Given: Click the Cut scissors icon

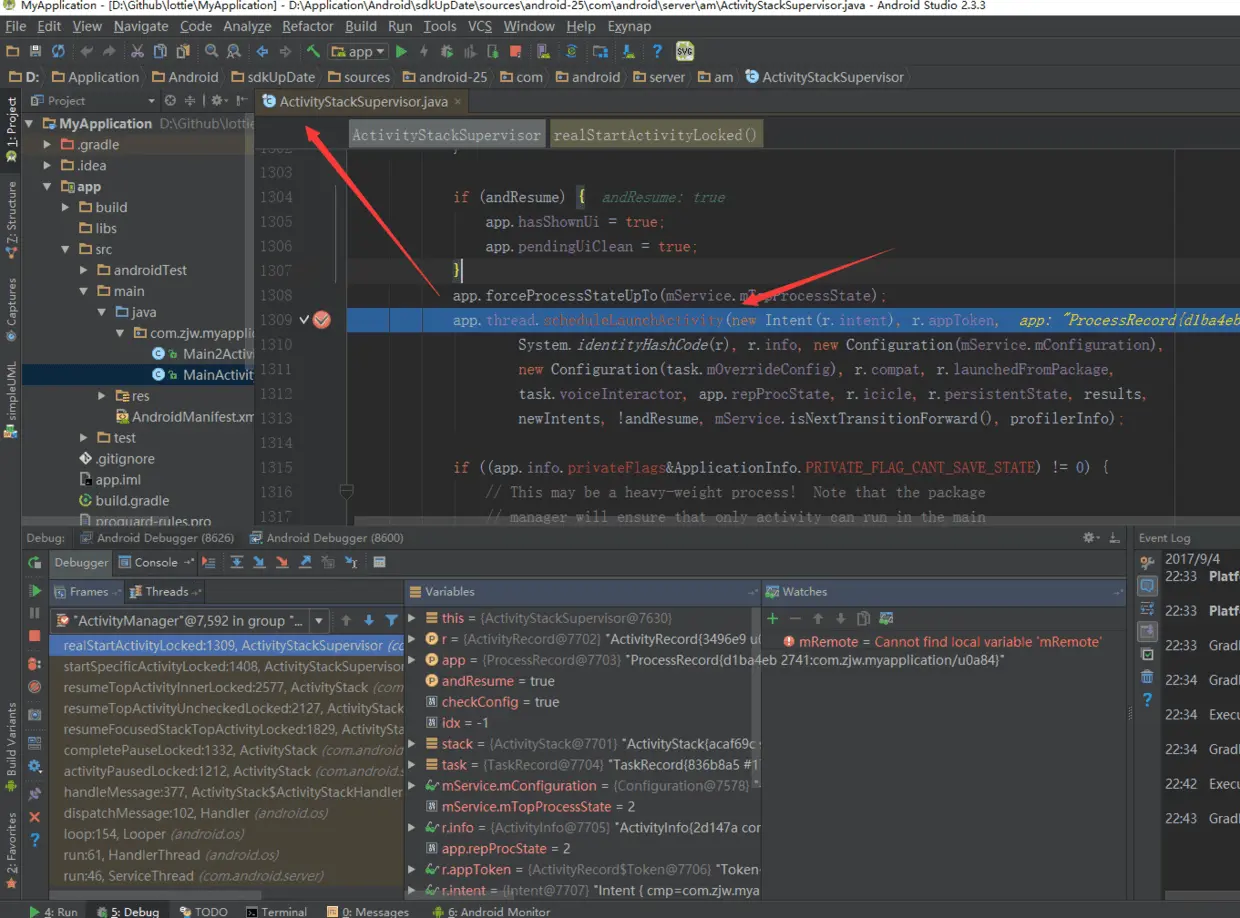Looking at the screenshot, I should point(136,52).
